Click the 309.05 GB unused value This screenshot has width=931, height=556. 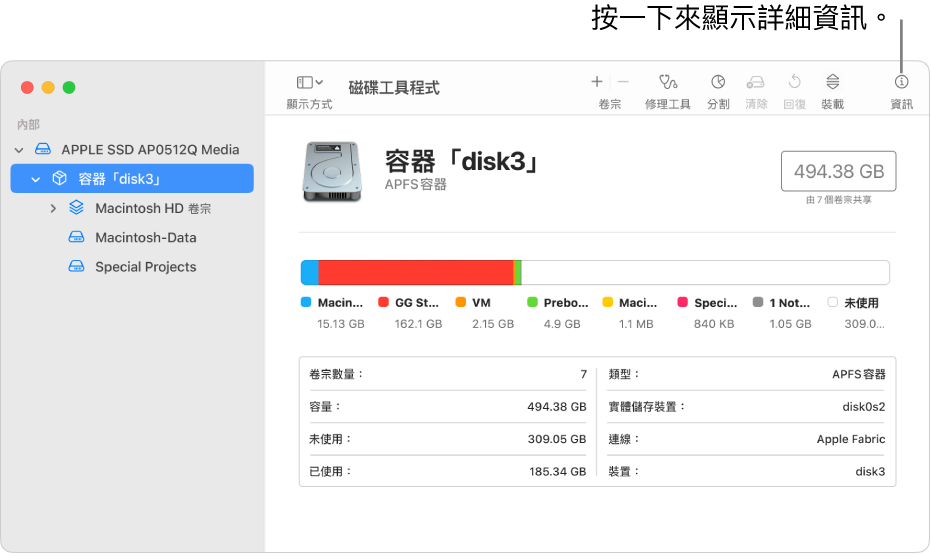point(557,439)
